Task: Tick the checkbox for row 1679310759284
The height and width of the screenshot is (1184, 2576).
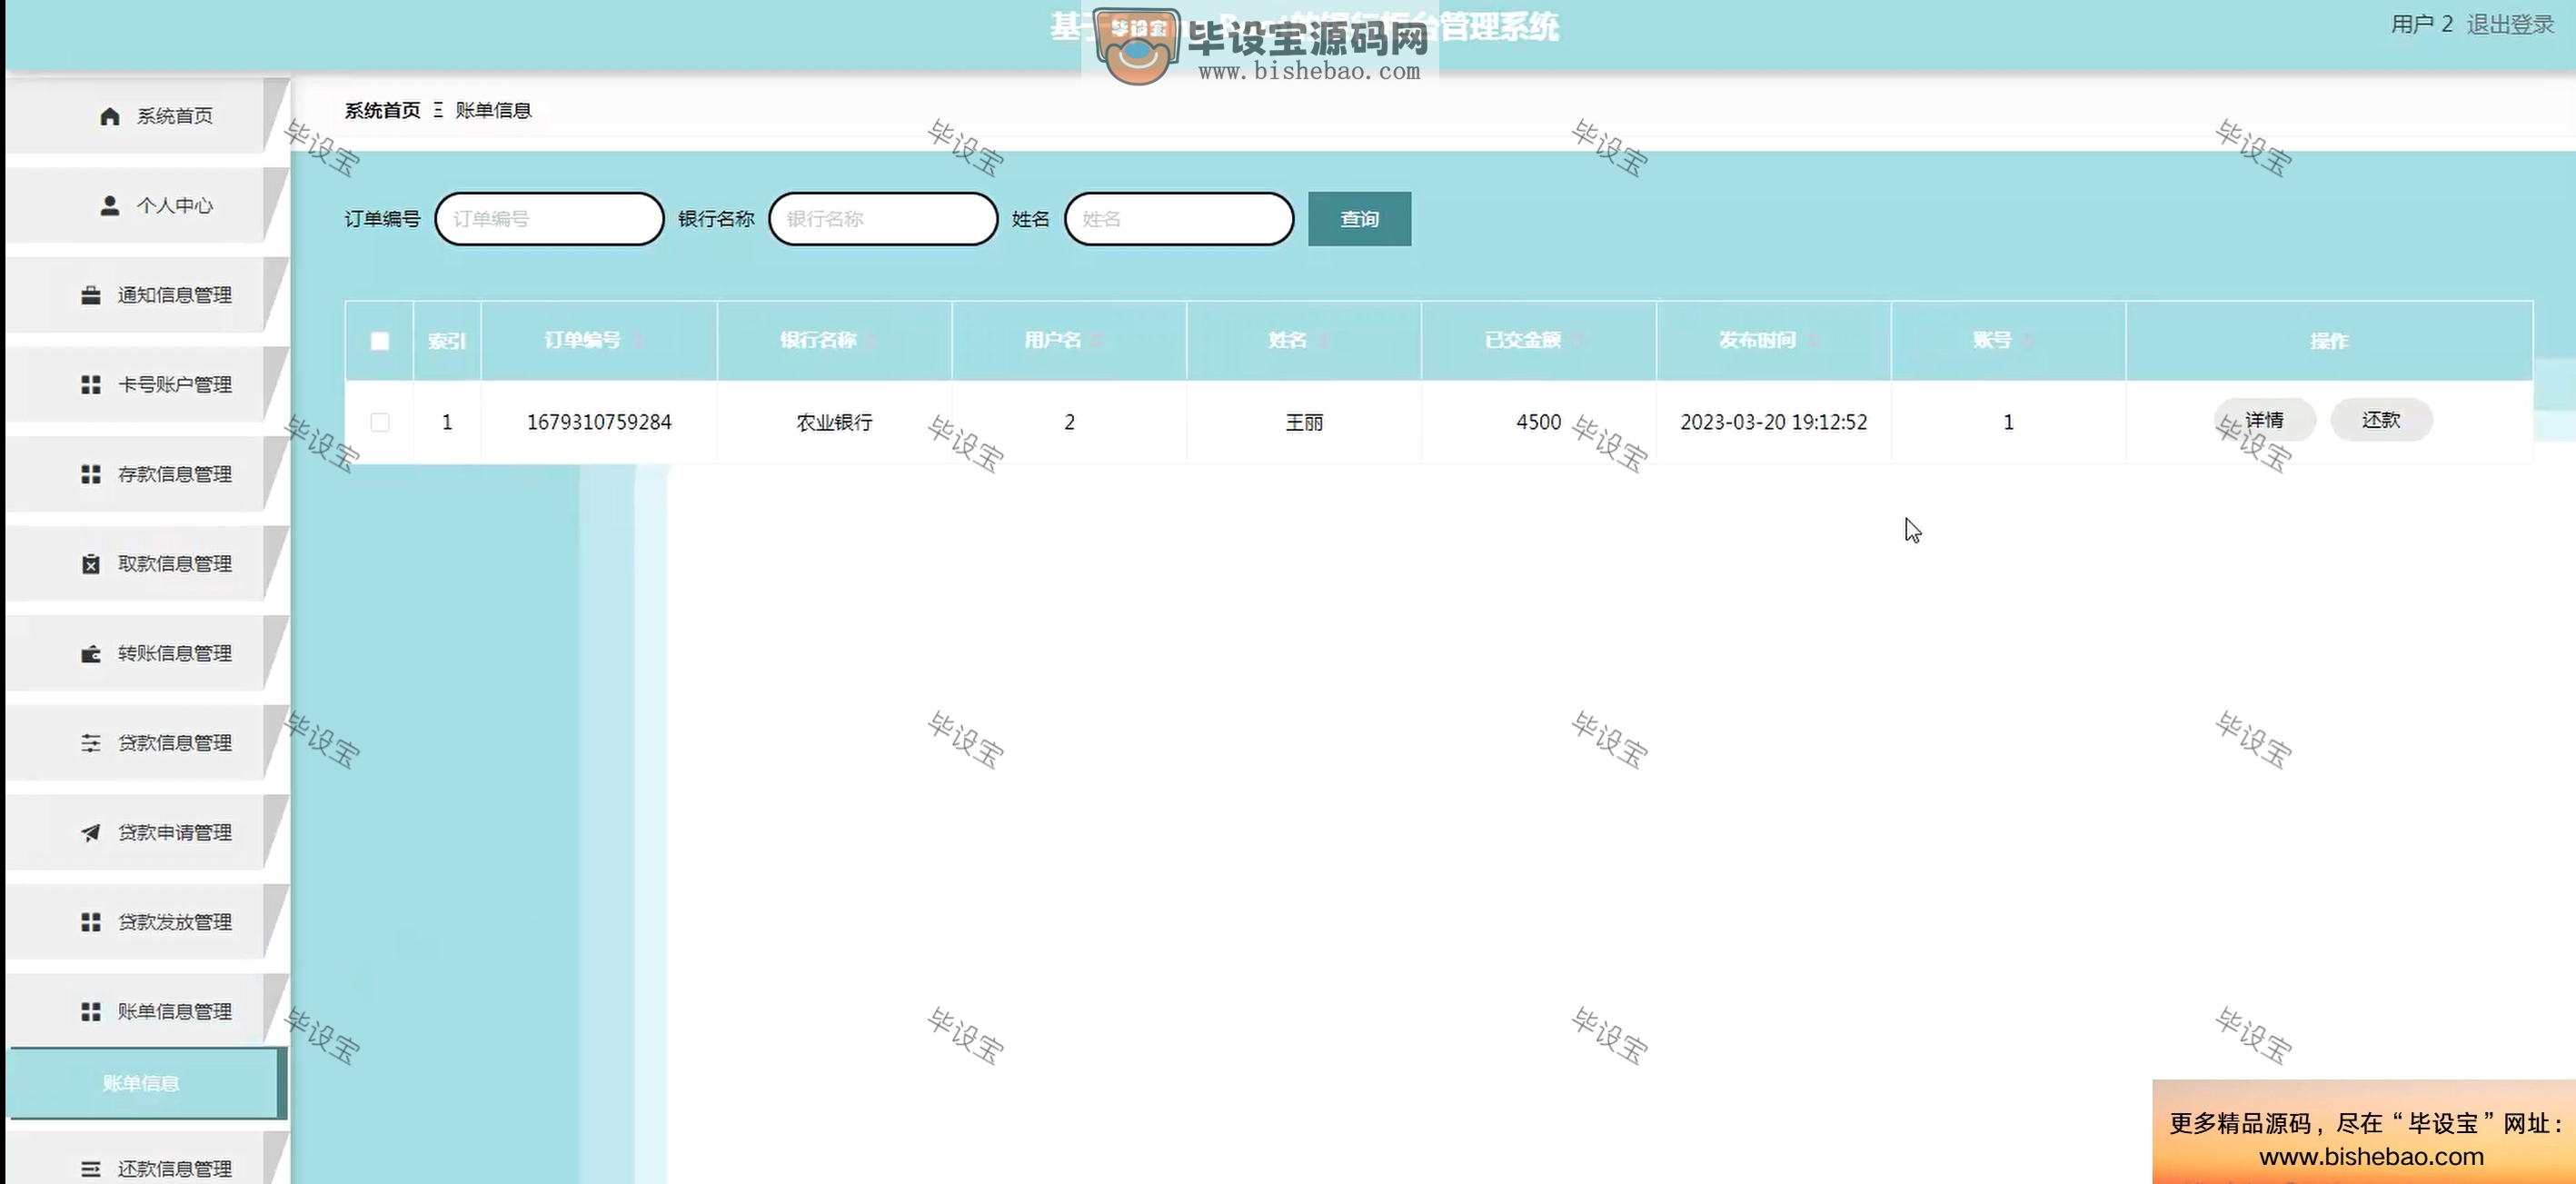Action: point(380,422)
